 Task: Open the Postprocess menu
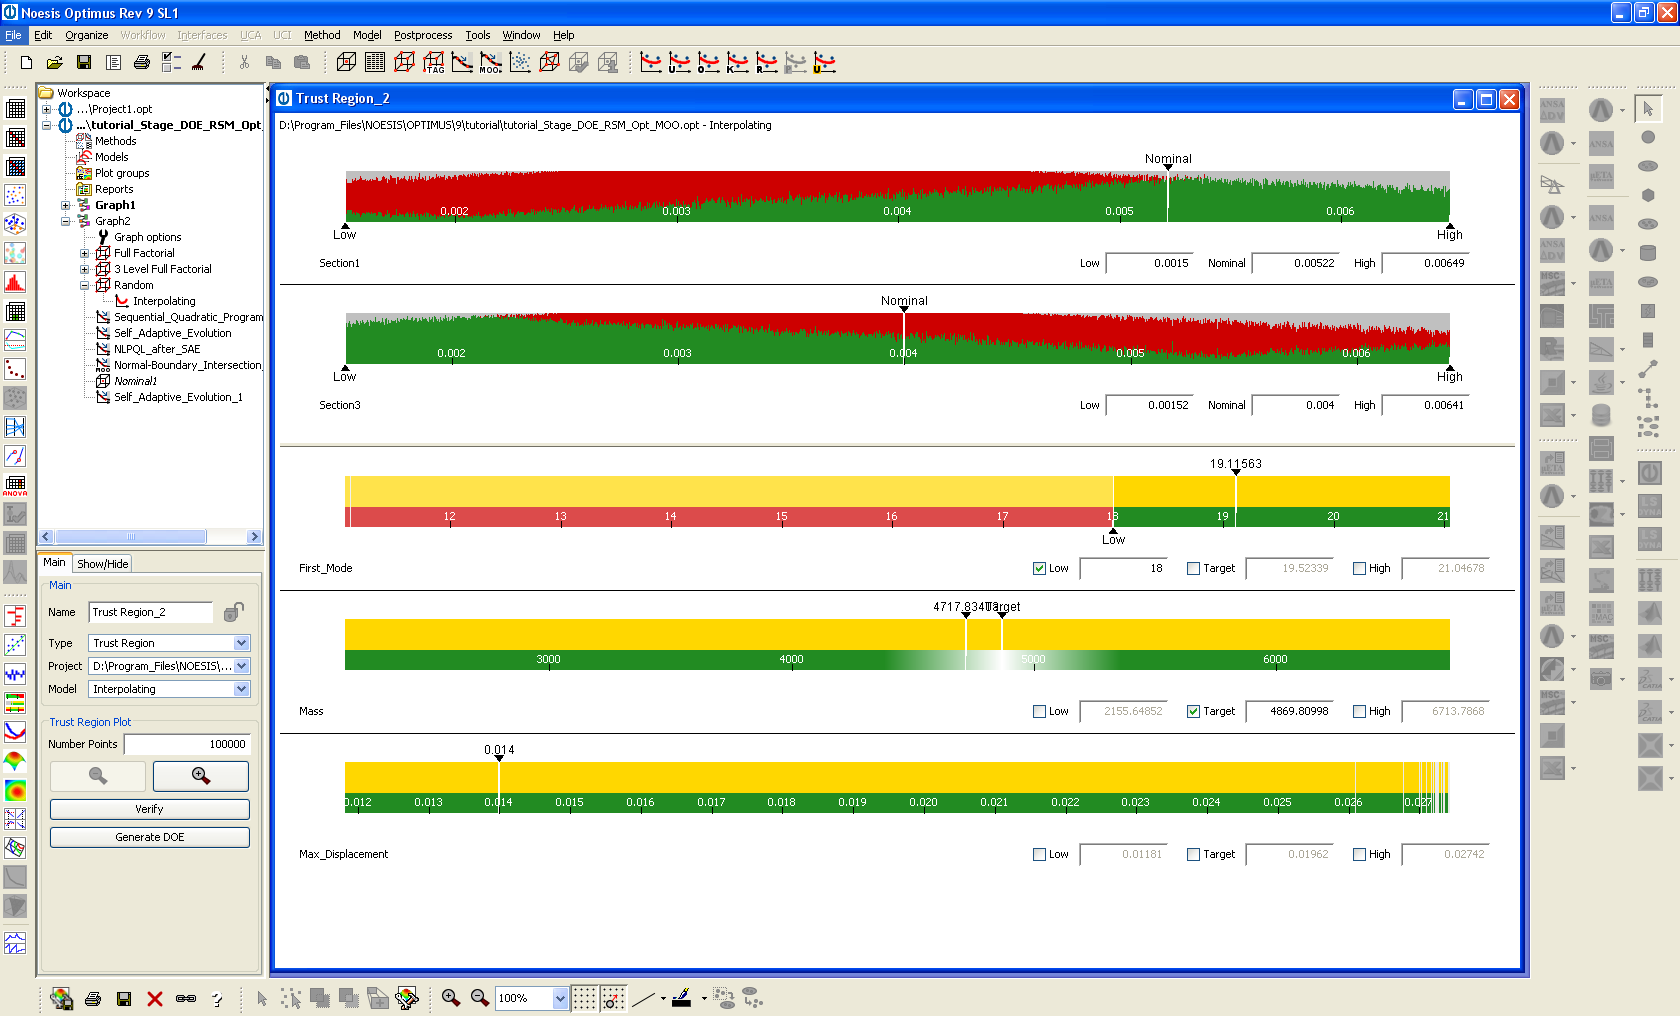click(x=422, y=35)
